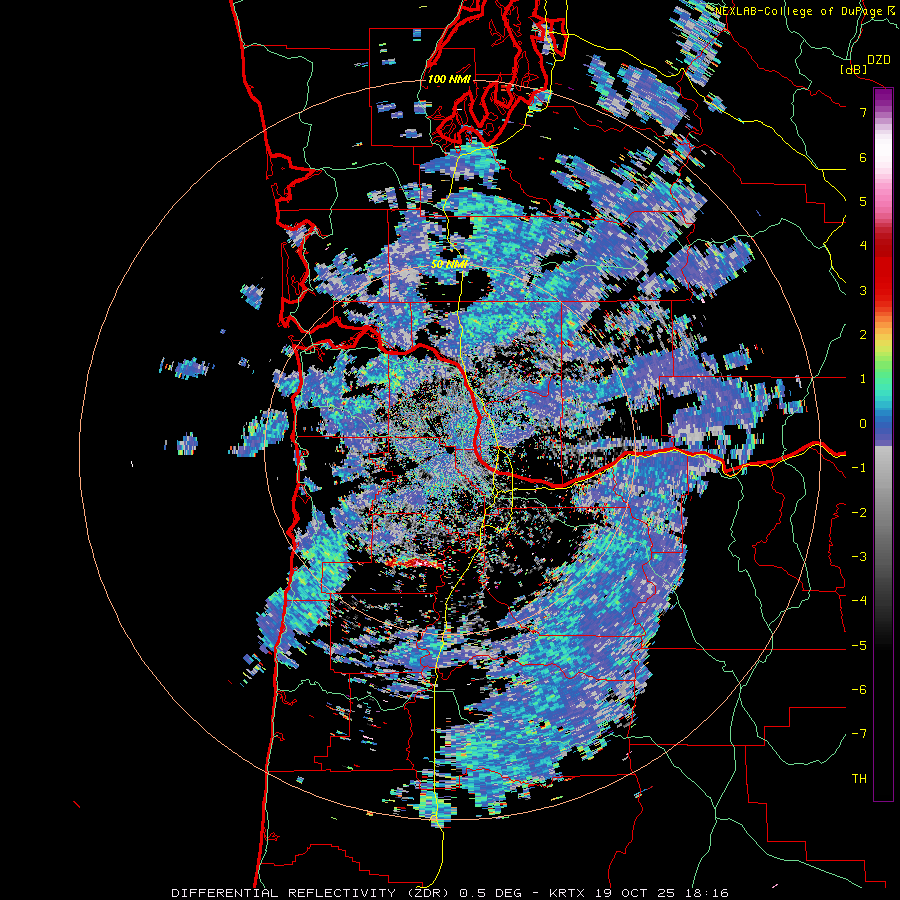Click the "DZD" legend title

[878, 60]
